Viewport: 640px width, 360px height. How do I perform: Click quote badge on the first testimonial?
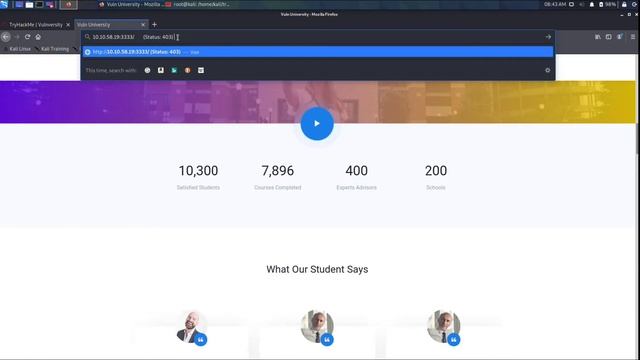coord(200,340)
